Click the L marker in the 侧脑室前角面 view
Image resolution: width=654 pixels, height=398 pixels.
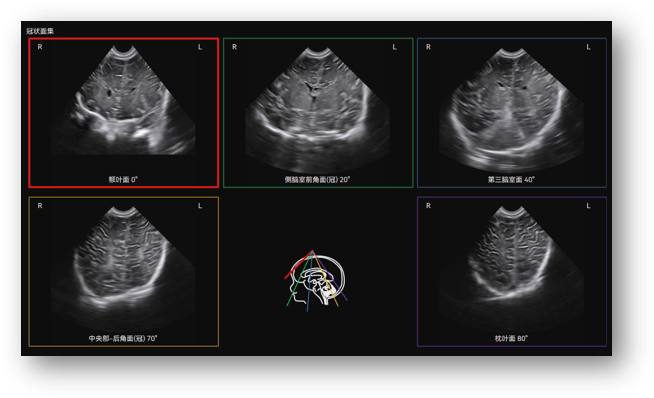click(x=394, y=47)
